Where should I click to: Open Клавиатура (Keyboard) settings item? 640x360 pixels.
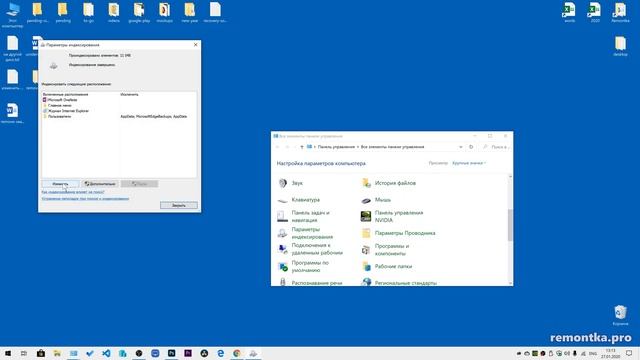tap(299, 200)
